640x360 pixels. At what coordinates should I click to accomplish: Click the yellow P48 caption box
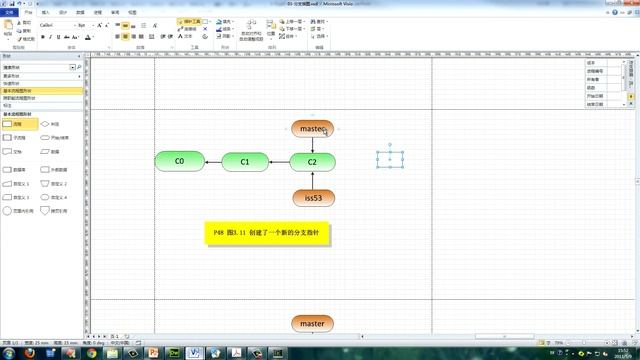267,233
